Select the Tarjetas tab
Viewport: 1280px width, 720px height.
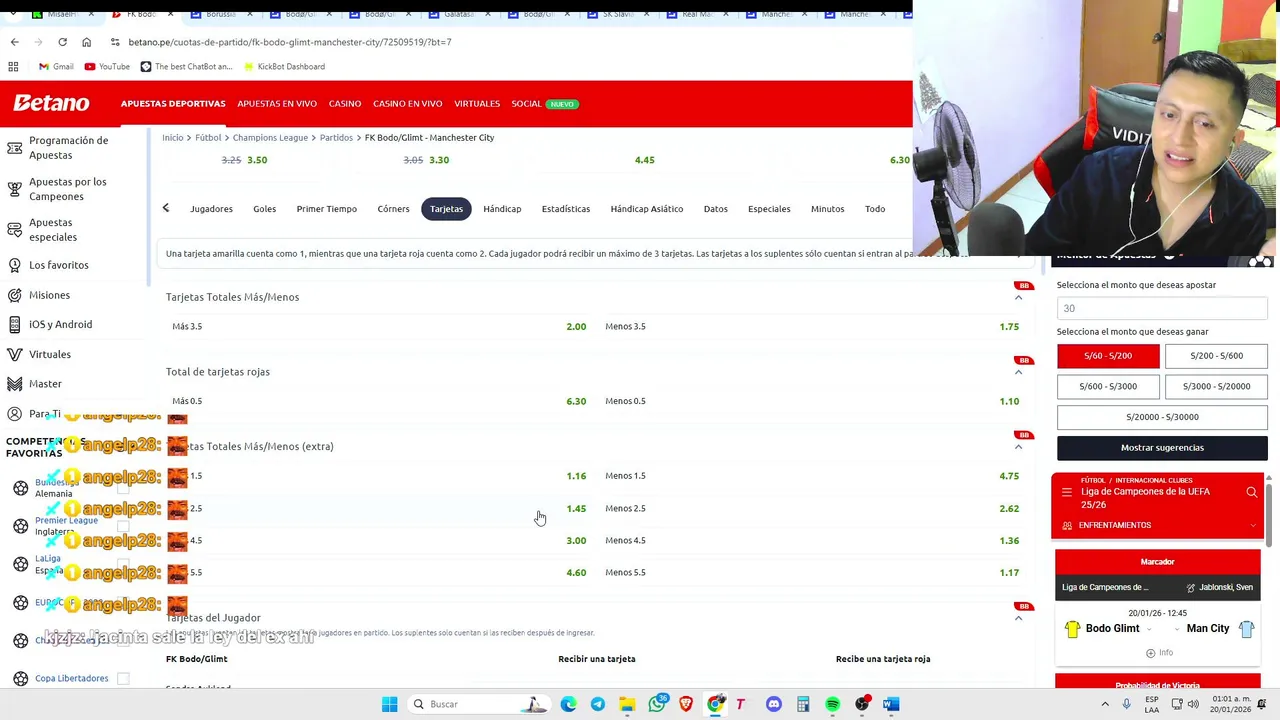pos(446,209)
